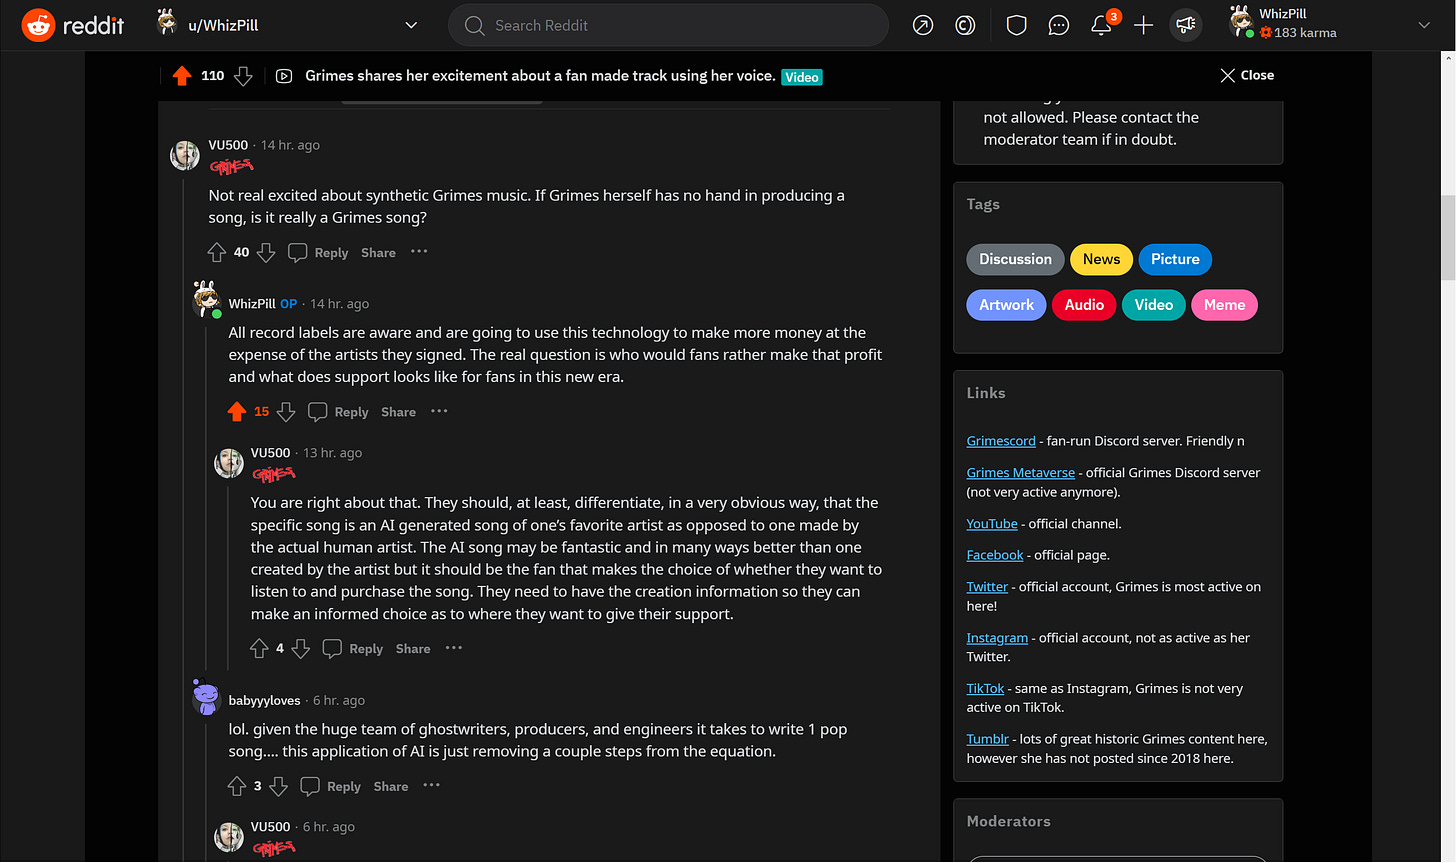Open the Instagram link
This screenshot has width=1456, height=863.
(997, 638)
